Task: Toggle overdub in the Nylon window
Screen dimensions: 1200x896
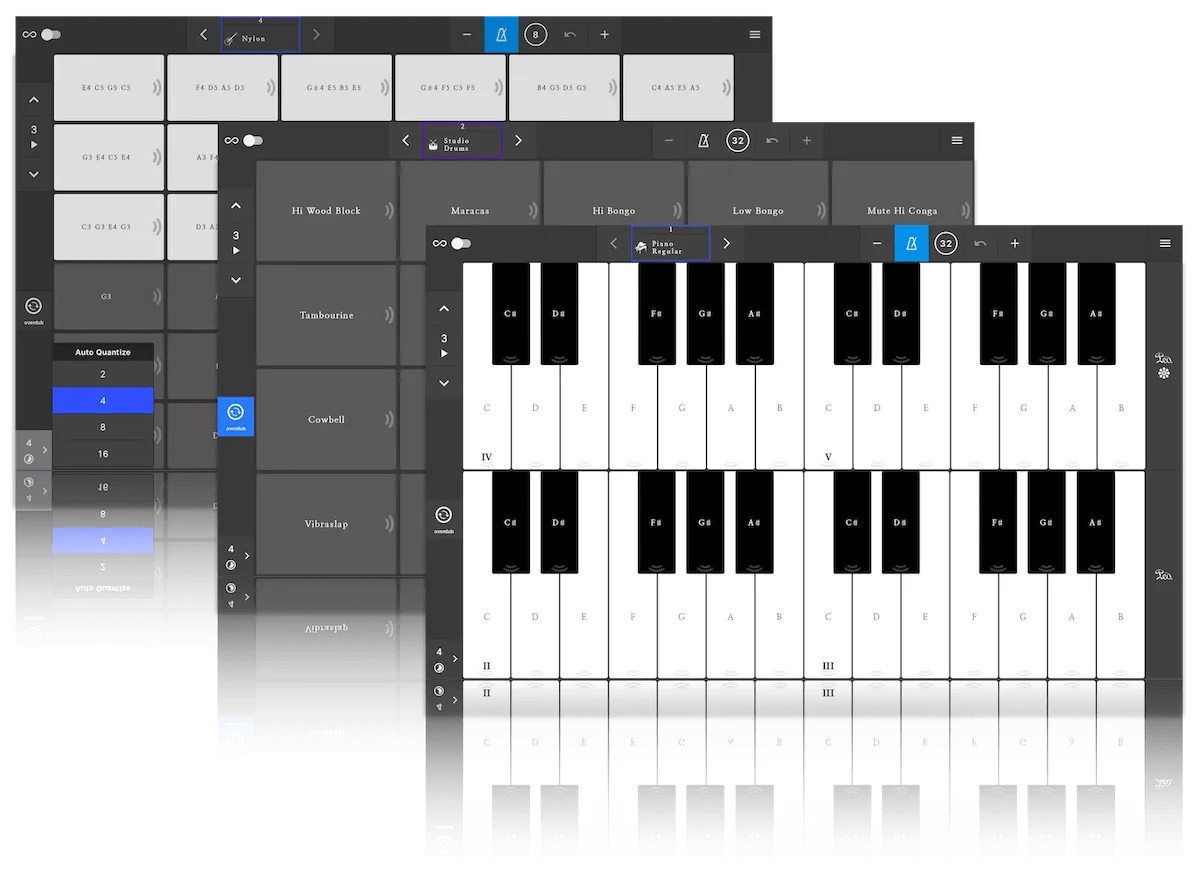Action: tap(33, 310)
